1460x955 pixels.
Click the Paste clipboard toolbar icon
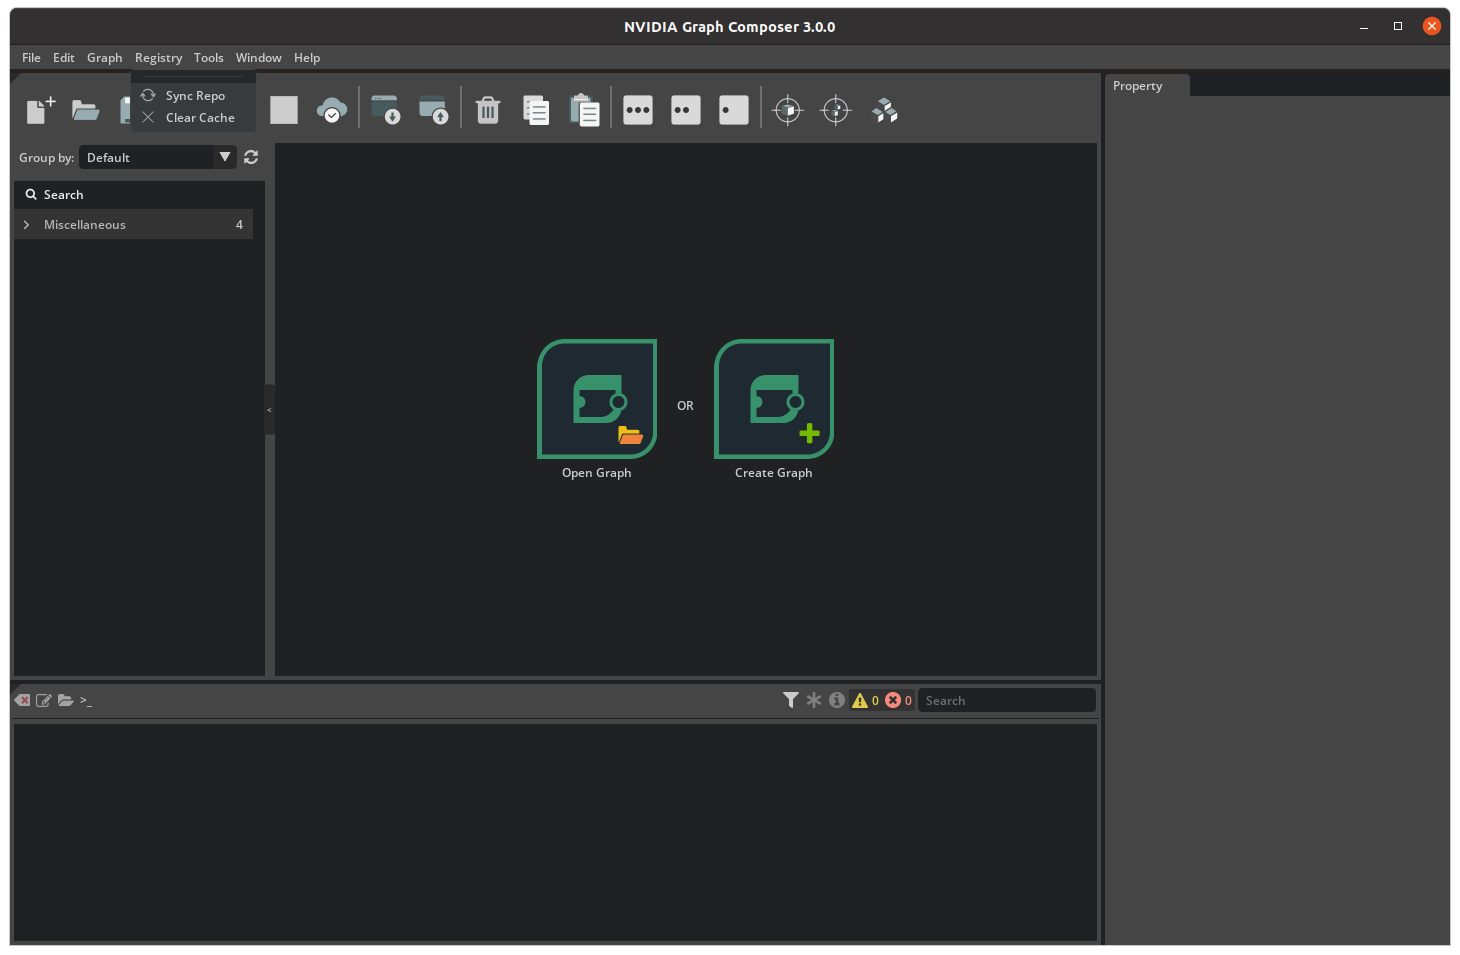(x=584, y=110)
